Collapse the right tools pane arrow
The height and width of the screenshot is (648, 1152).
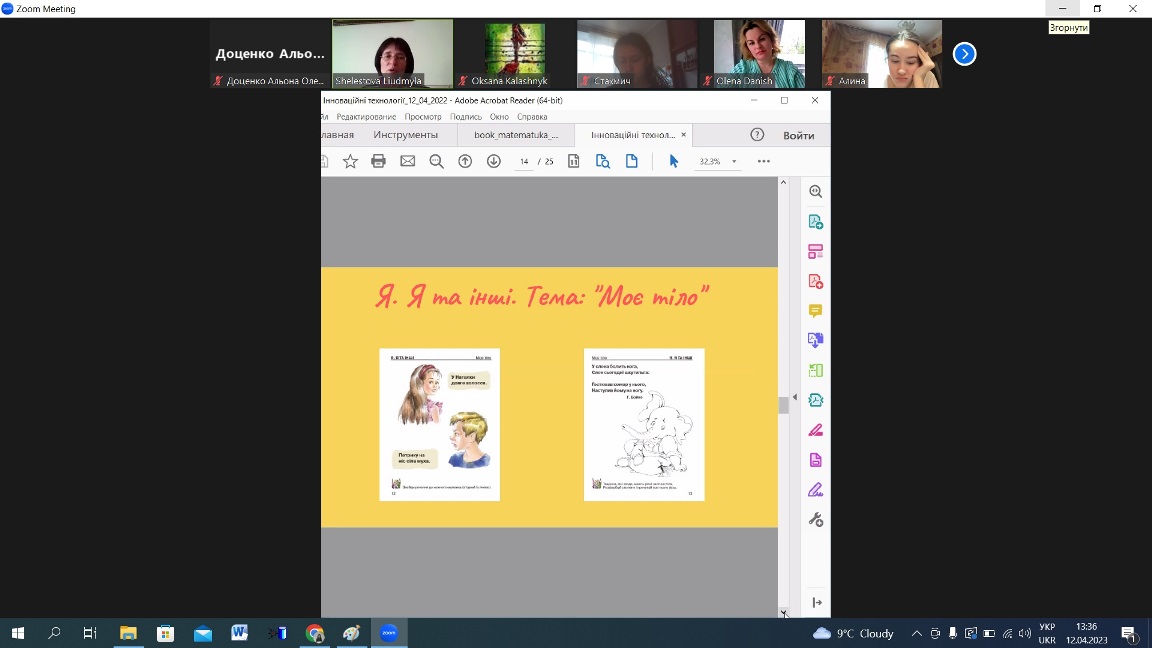point(795,397)
